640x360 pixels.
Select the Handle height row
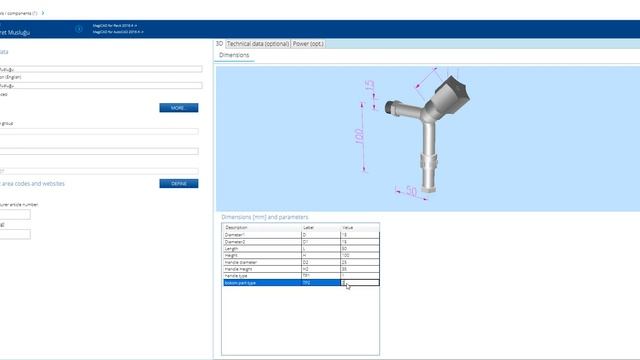click(x=301, y=269)
